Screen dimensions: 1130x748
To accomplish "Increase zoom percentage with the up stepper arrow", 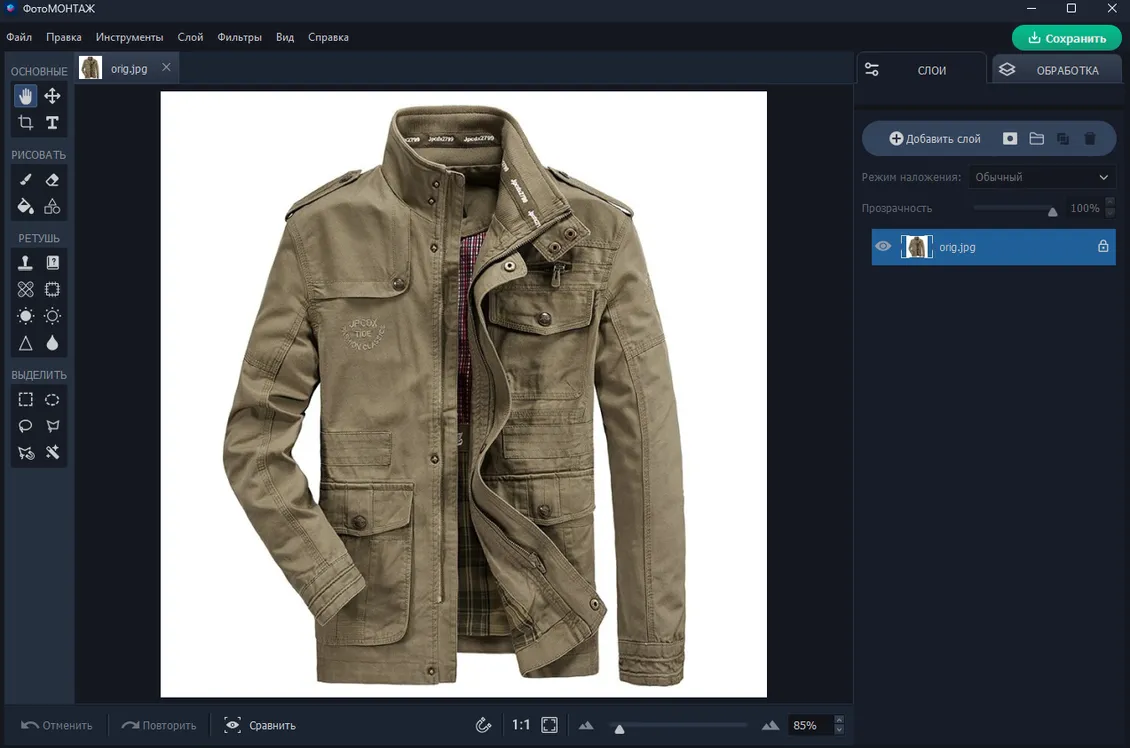I will tap(839, 720).
